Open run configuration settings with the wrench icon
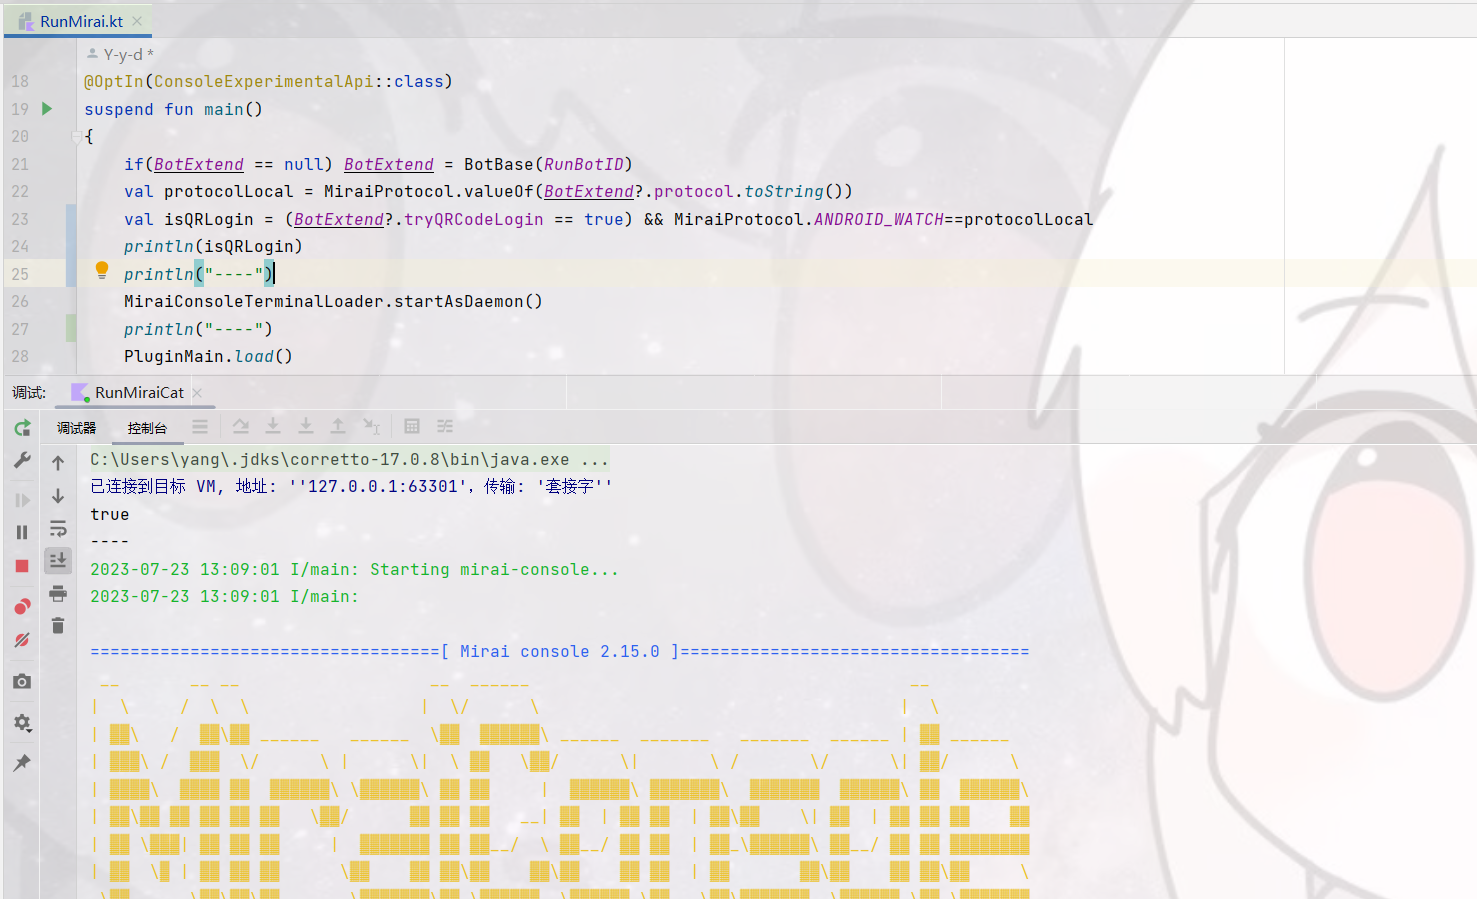This screenshot has width=1477, height=899. (x=21, y=461)
